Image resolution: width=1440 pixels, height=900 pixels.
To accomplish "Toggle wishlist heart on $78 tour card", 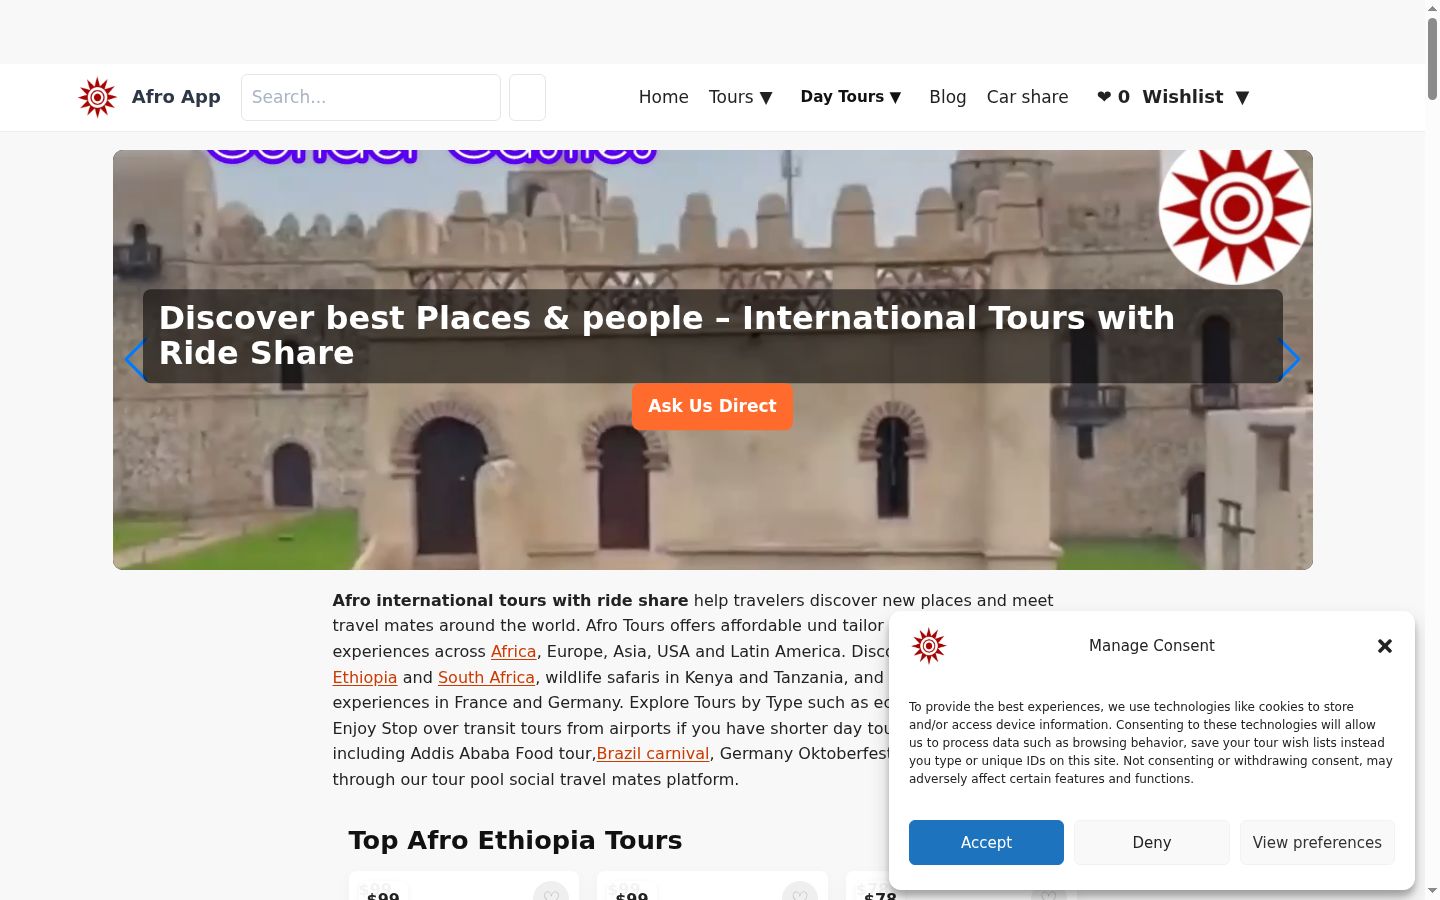I will click(x=1048, y=893).
